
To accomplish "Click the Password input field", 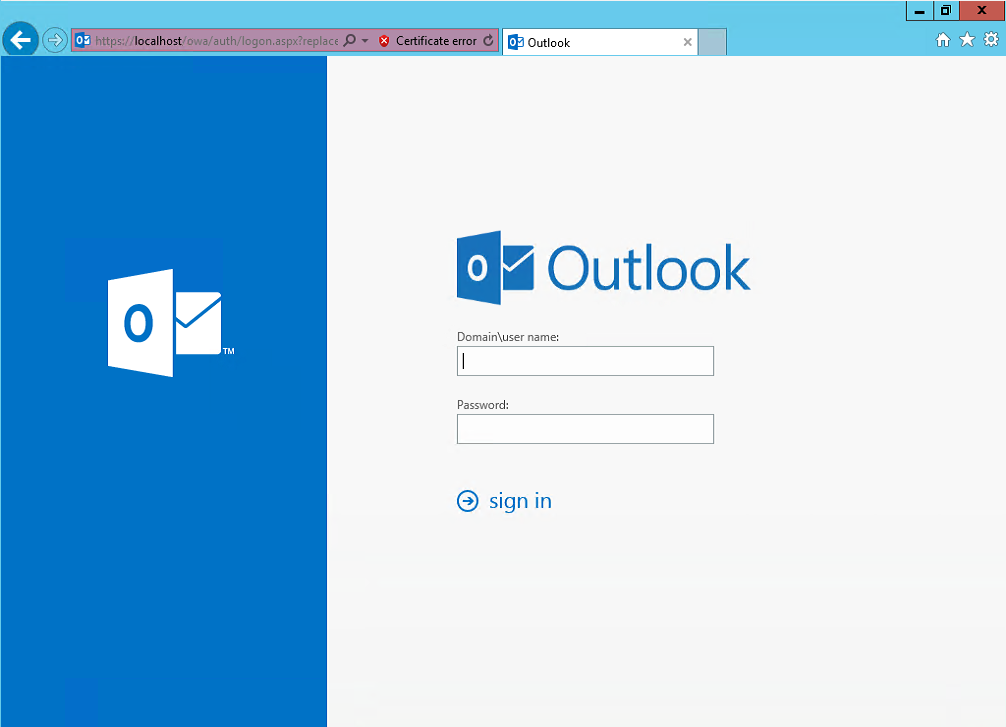I will point(585,429).
